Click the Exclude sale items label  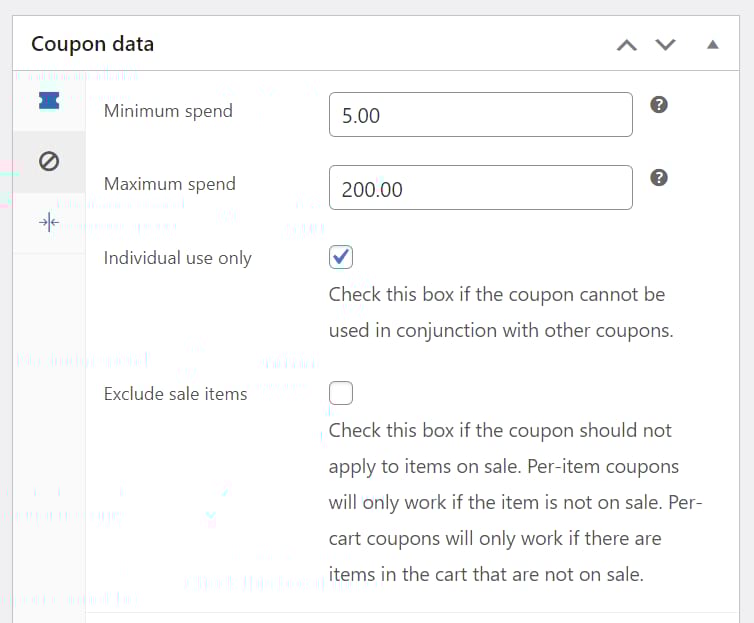point(176,394)
